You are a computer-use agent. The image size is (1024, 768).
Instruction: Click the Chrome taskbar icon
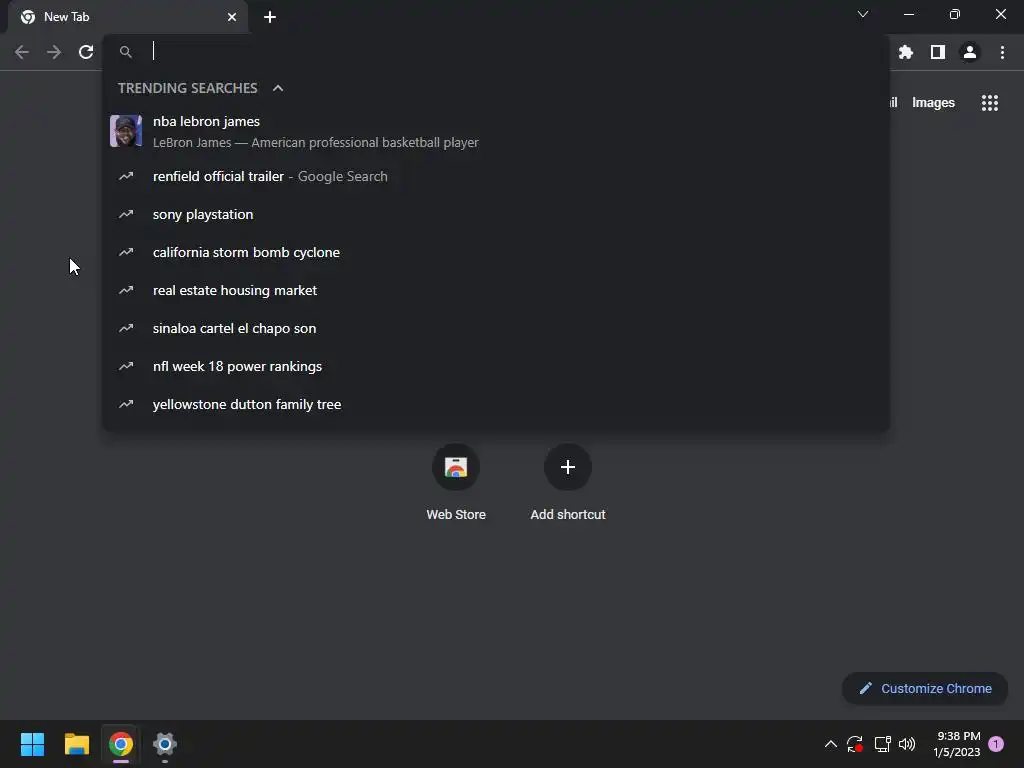click(x=121, y=744)
